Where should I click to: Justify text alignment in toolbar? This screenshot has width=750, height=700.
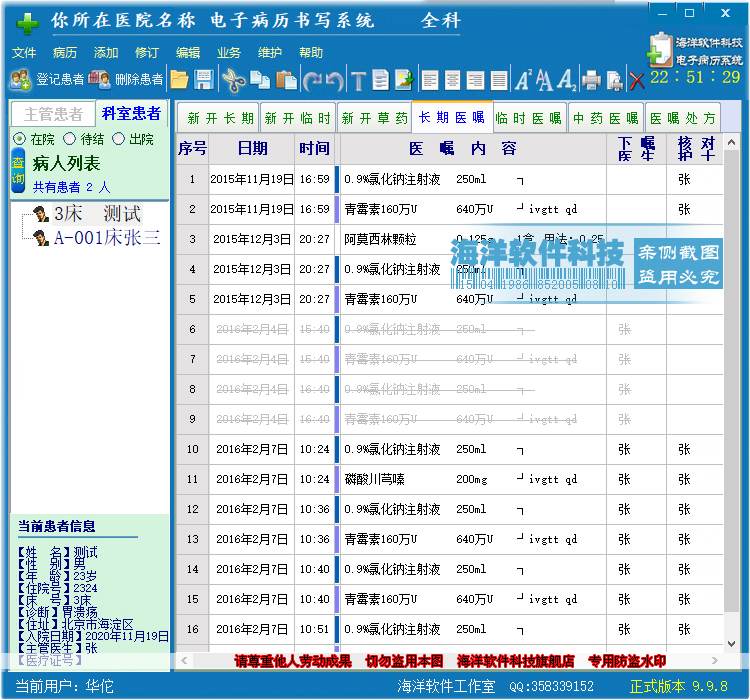[x=499, y=80]
